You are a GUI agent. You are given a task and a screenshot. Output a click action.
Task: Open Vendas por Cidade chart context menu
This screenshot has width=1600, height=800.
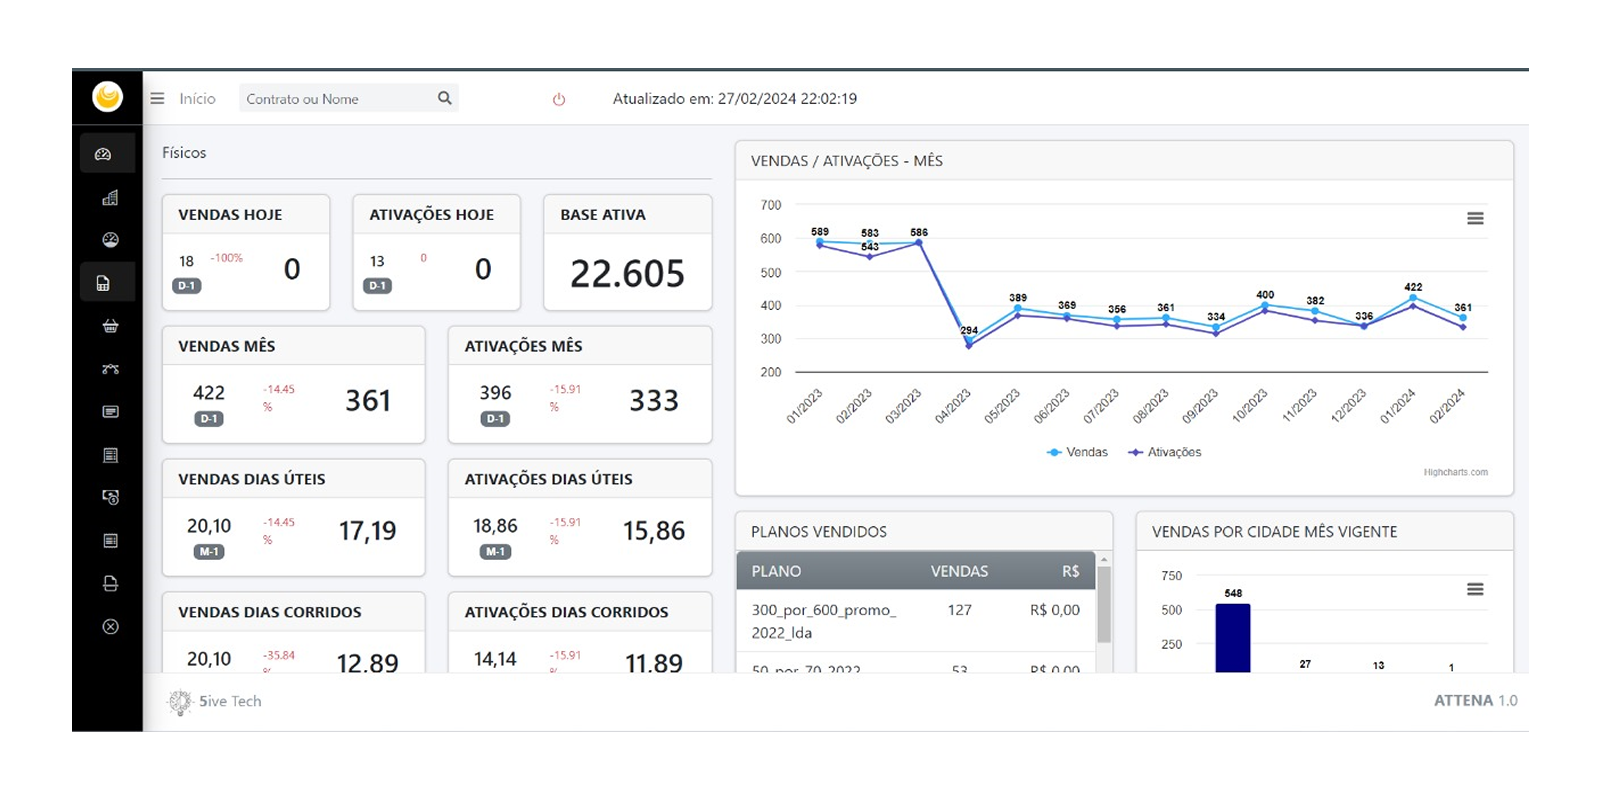[x=1475, y=589]
